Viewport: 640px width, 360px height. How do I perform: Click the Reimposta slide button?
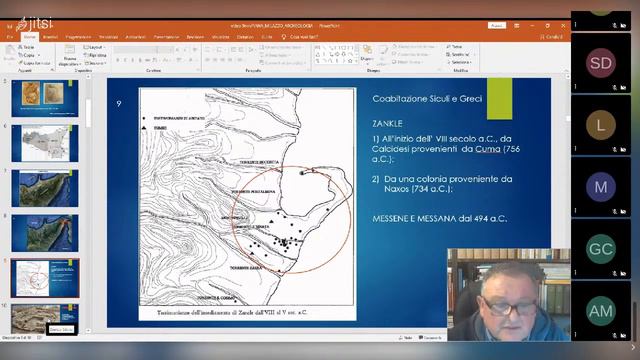(x=95, y=55)
